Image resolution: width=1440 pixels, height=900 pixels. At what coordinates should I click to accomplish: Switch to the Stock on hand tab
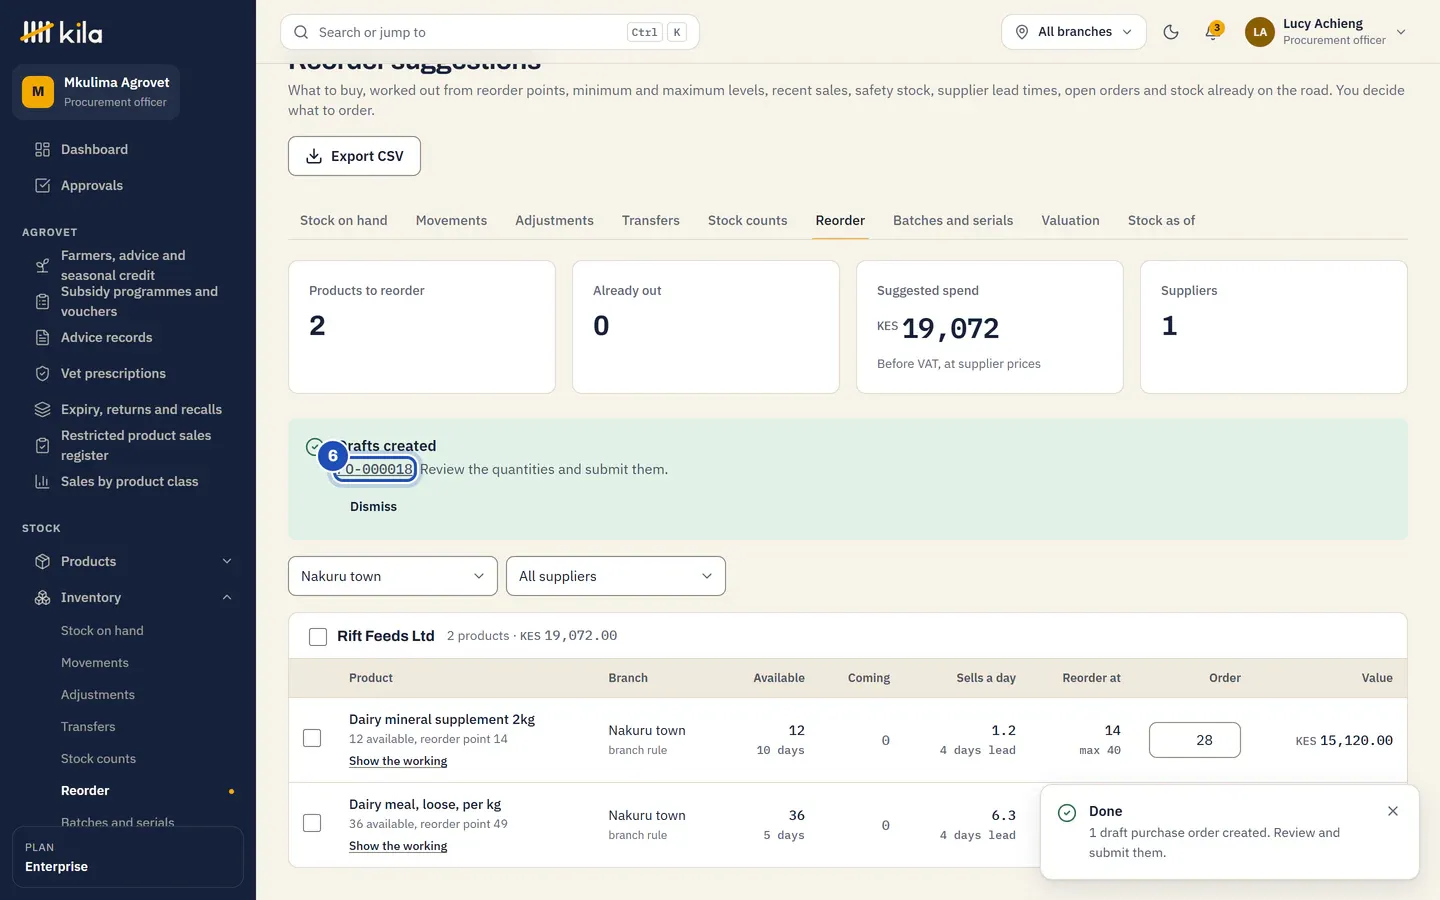point(344,220)
